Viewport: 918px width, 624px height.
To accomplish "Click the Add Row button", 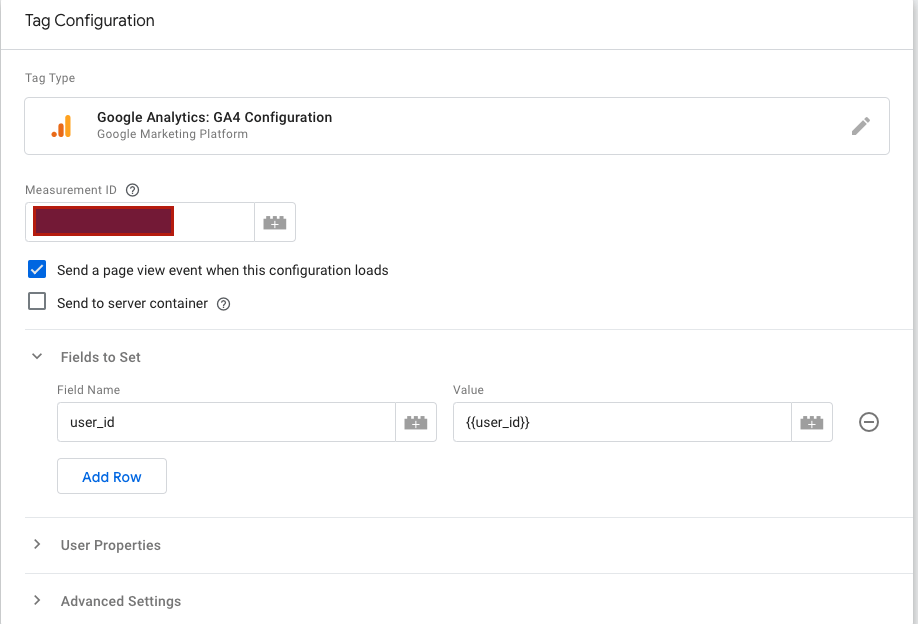I will click(112, 476).
